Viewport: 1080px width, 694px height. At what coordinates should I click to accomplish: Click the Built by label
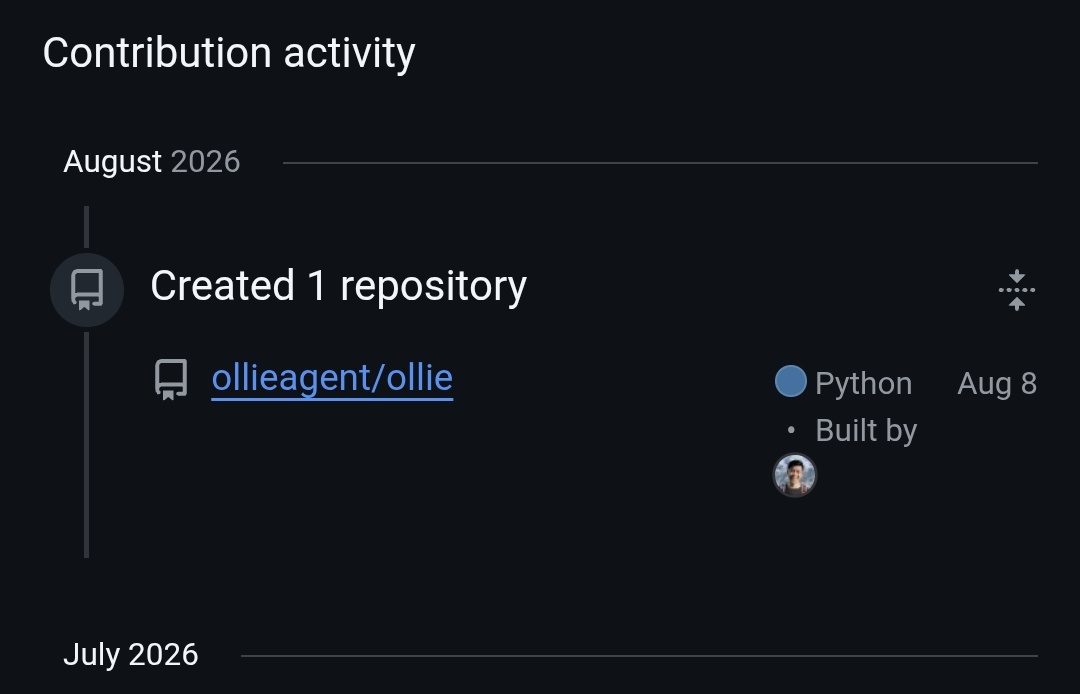[866, 430]
